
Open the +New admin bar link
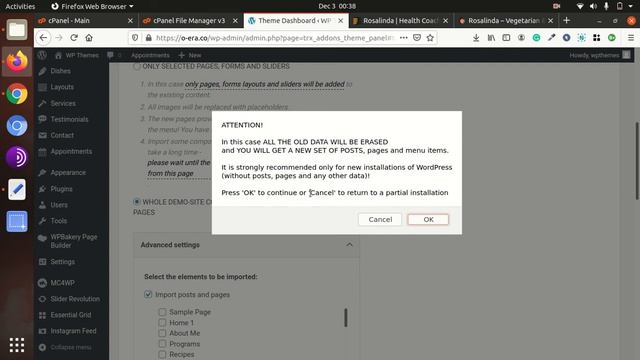point(190,55)
